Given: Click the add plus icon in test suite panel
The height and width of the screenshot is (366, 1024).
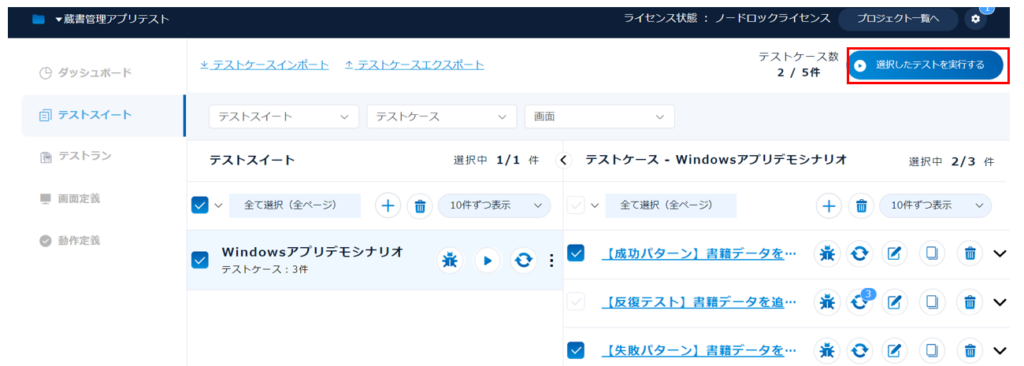Looking at the screenshot, I should click(388, 206).
